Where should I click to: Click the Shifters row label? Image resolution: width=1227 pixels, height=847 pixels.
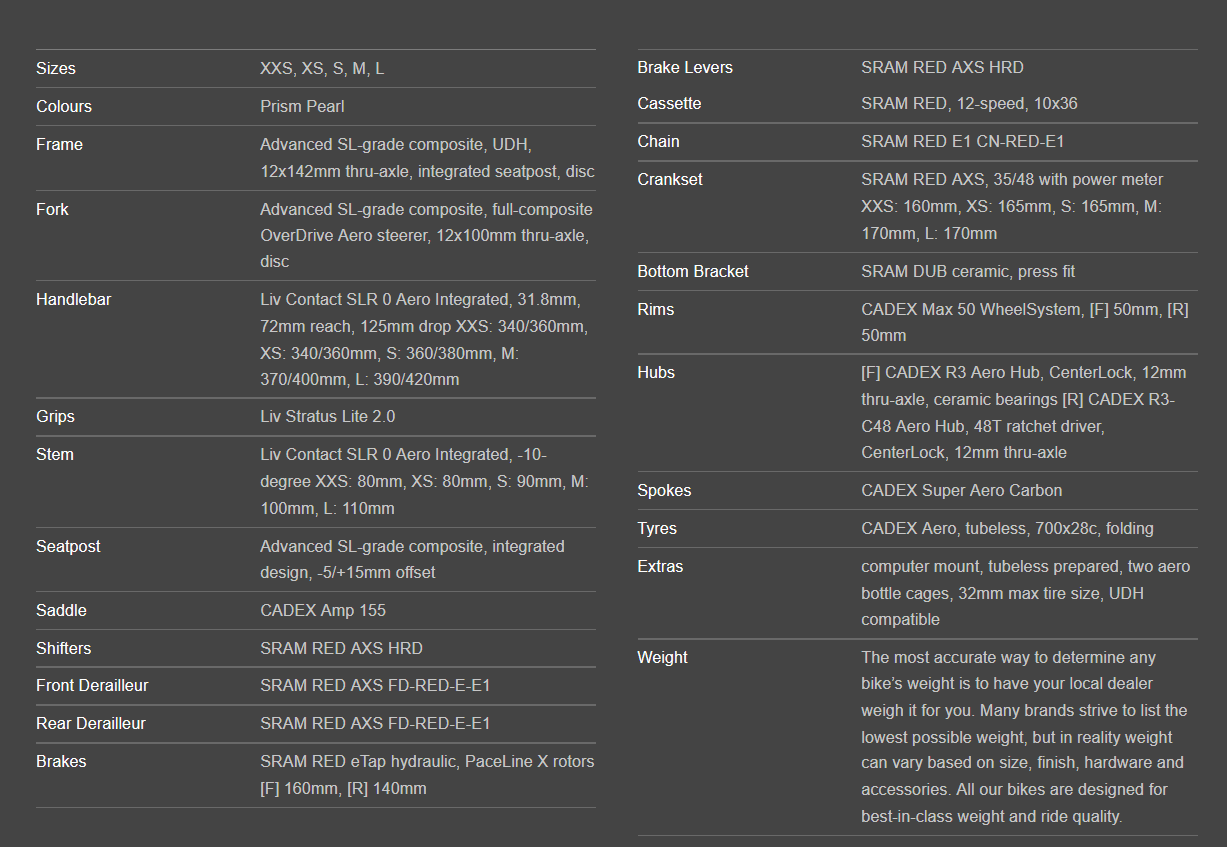[63, 649]
